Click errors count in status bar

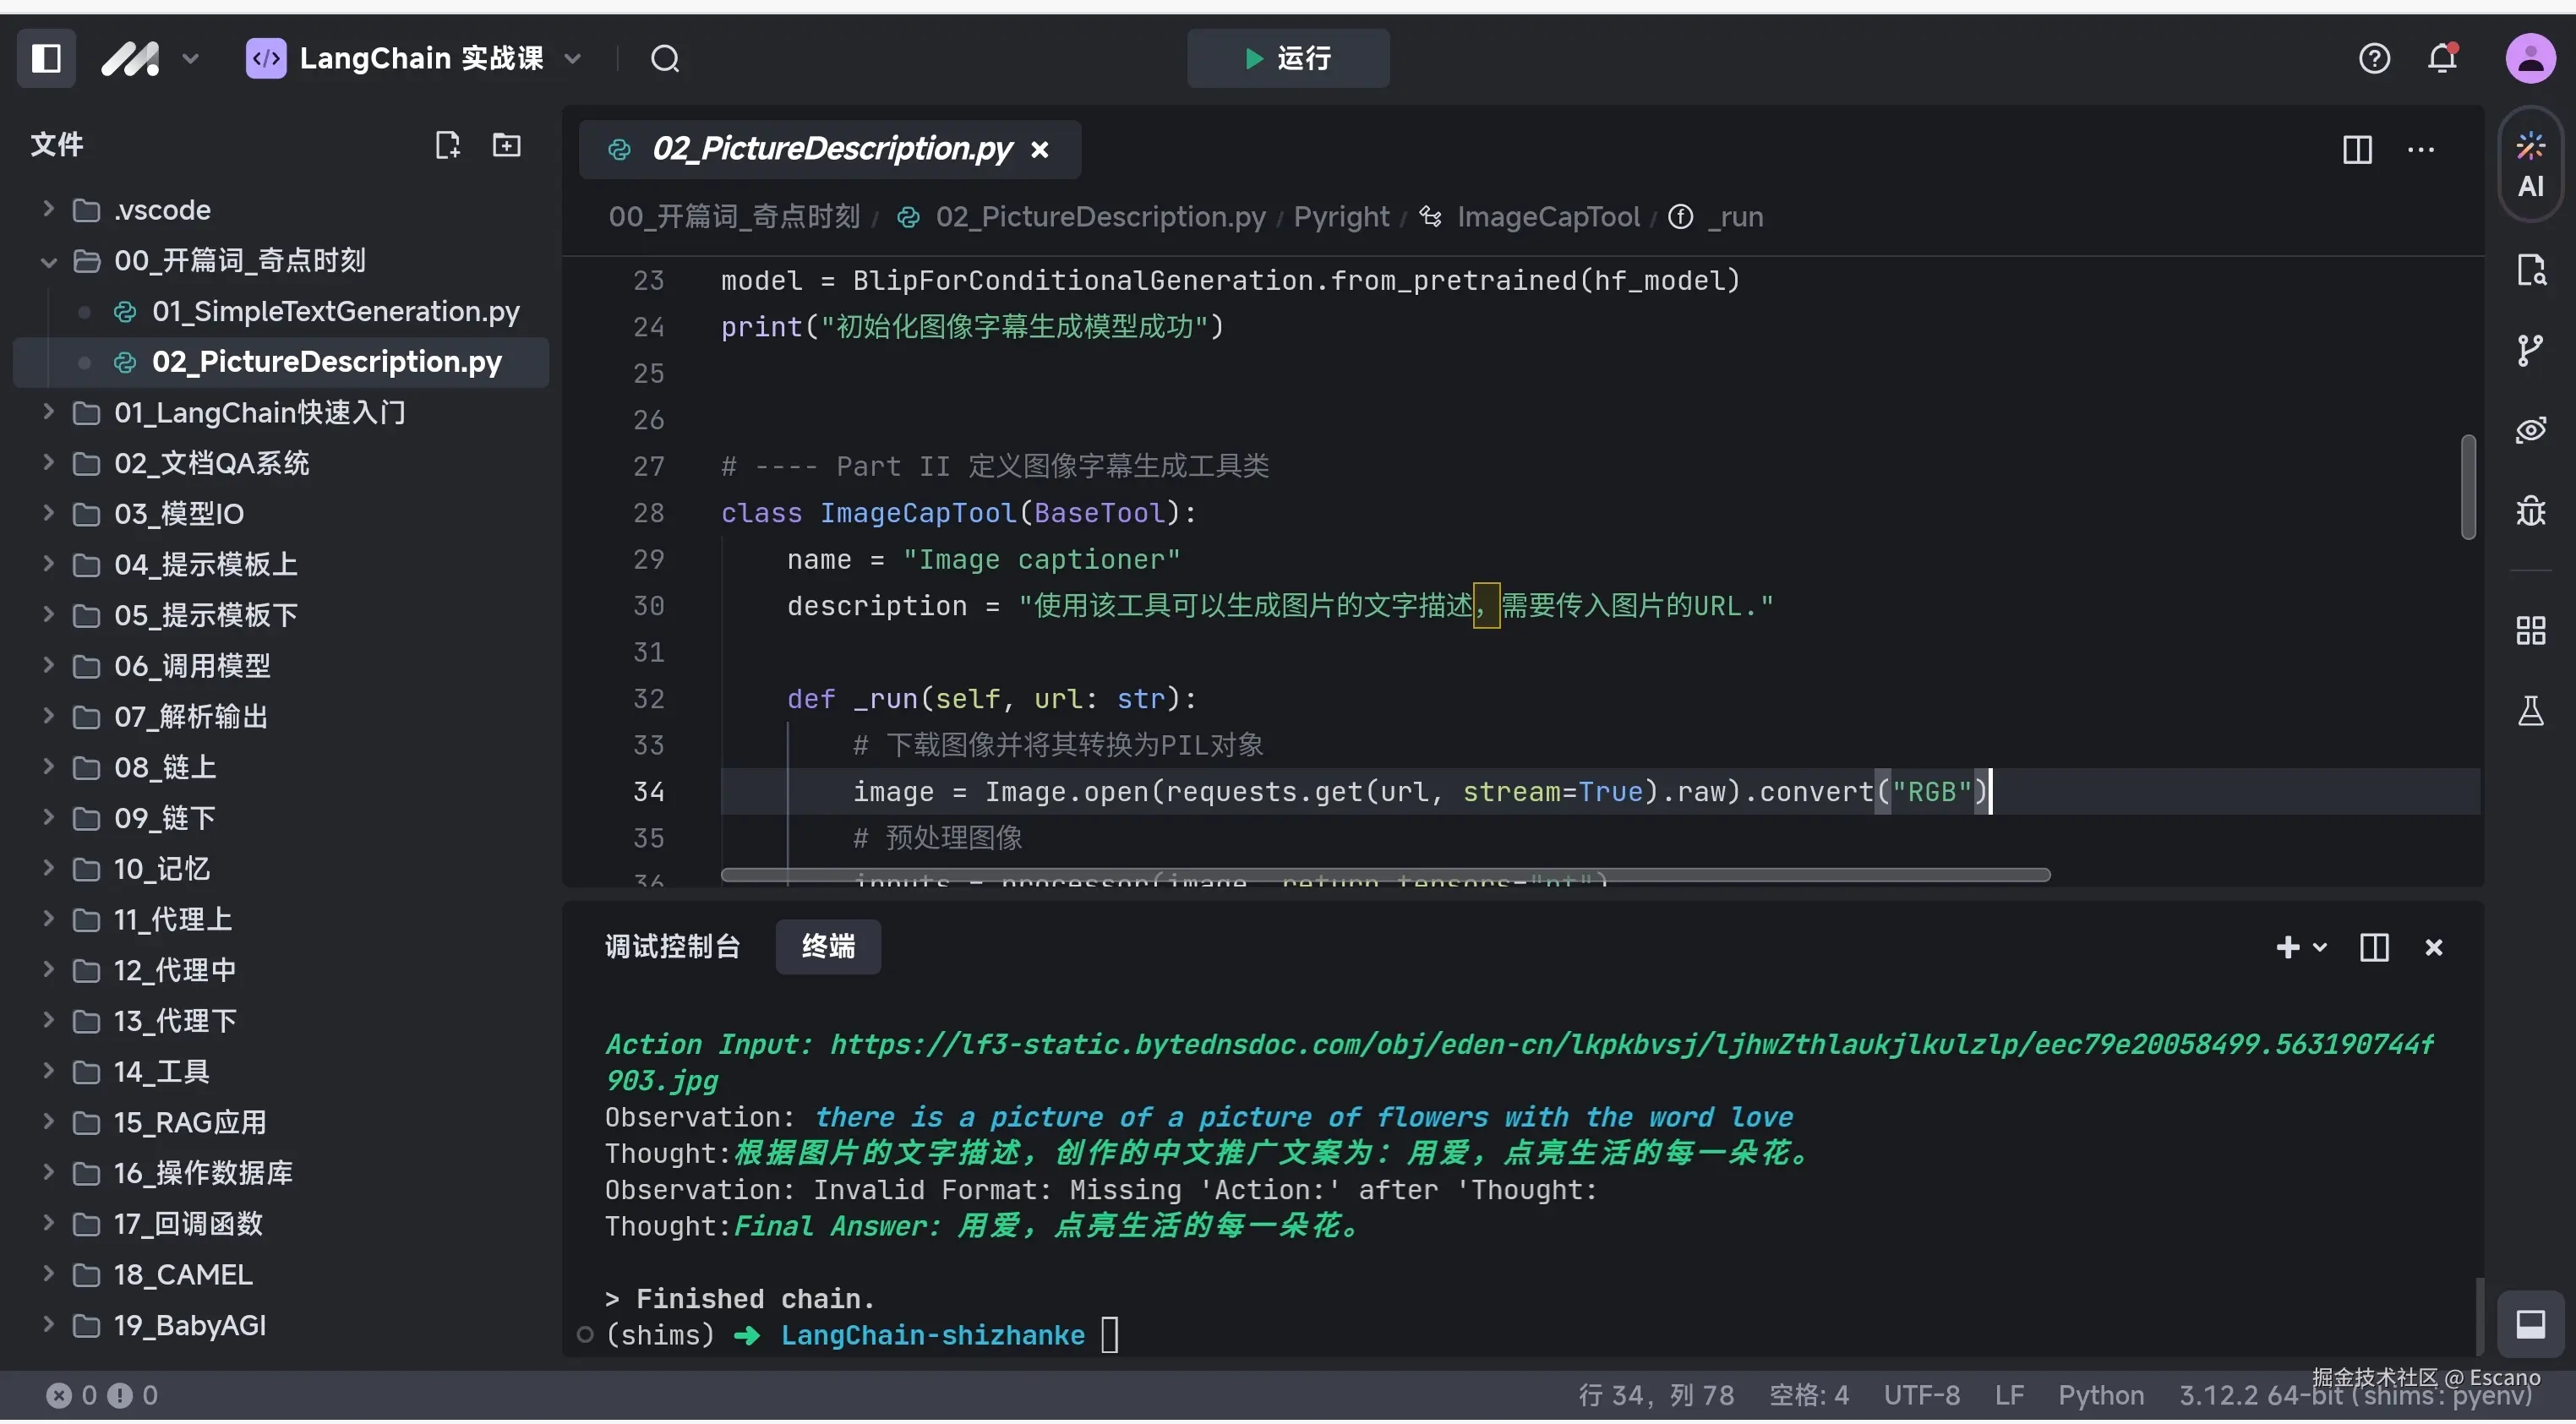click(72, 1397)
